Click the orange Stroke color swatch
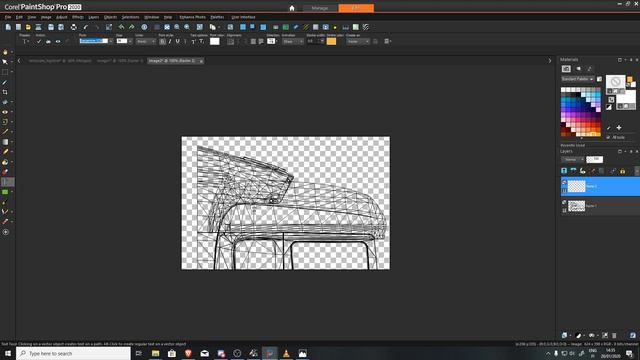640x360 pixels. [331, 41]
